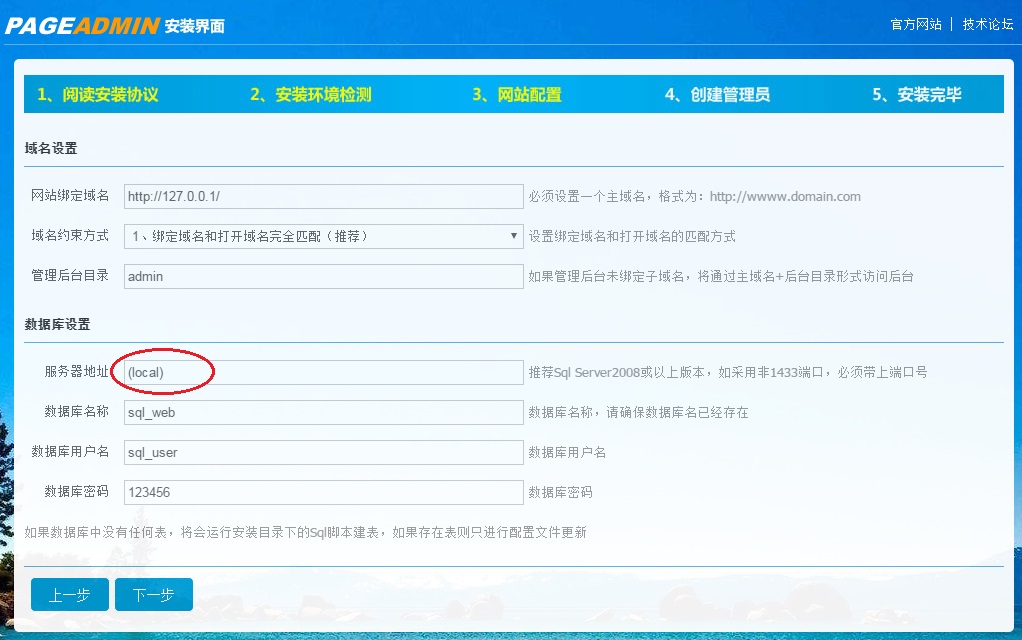Select the 数据库密码 input box

tap(323, 492)
